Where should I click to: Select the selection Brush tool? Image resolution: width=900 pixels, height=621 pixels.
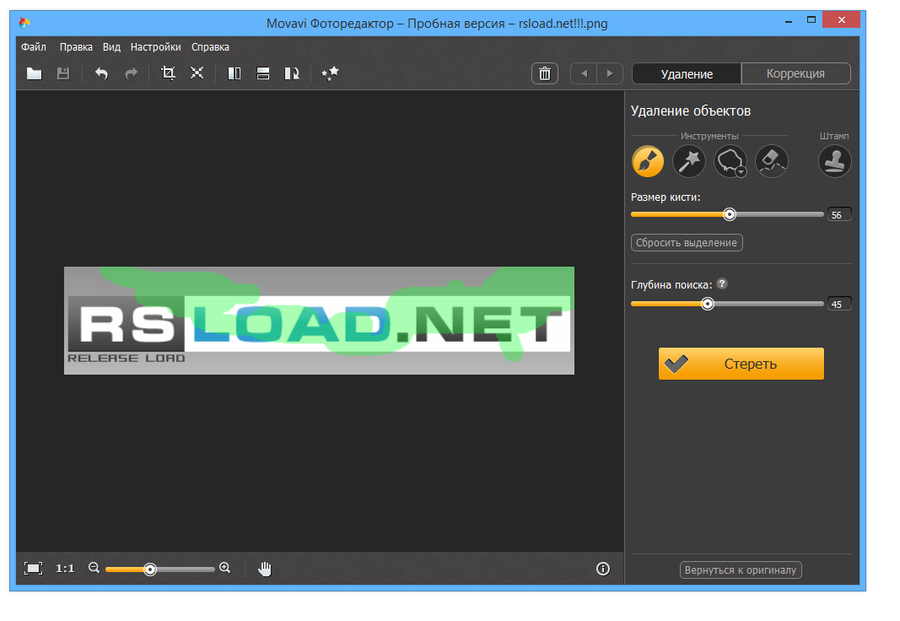click(647, 161)
